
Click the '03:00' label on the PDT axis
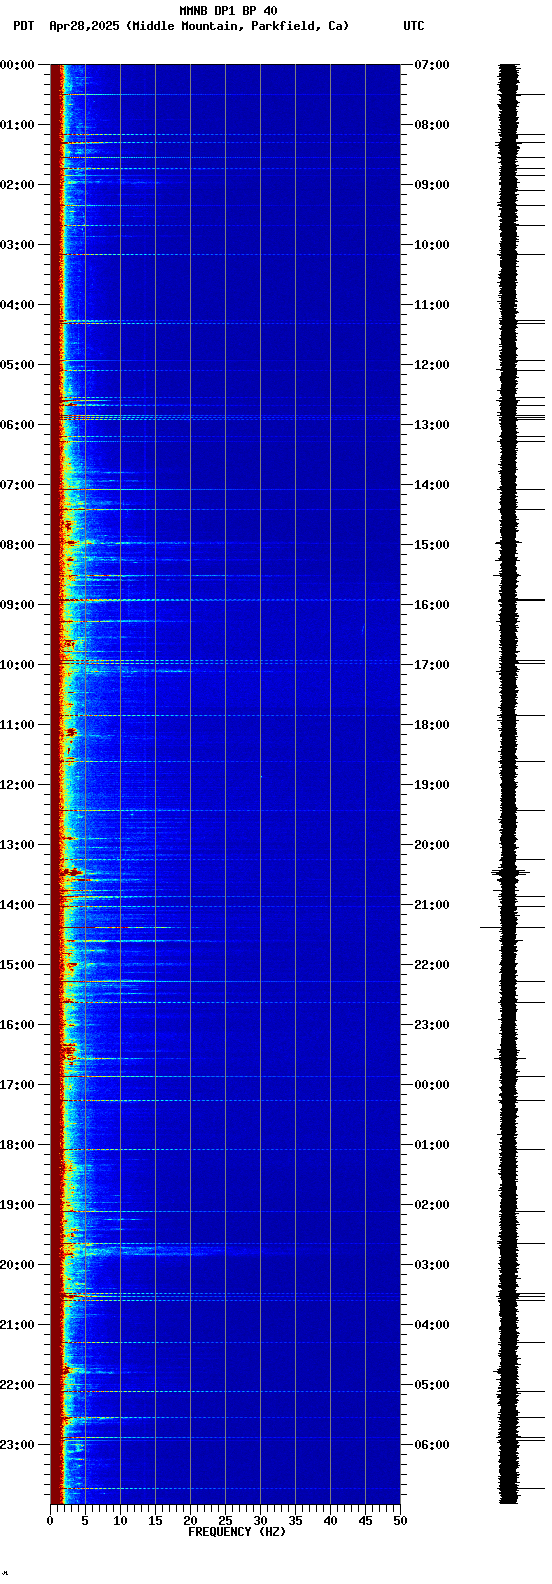coord(18,245)
